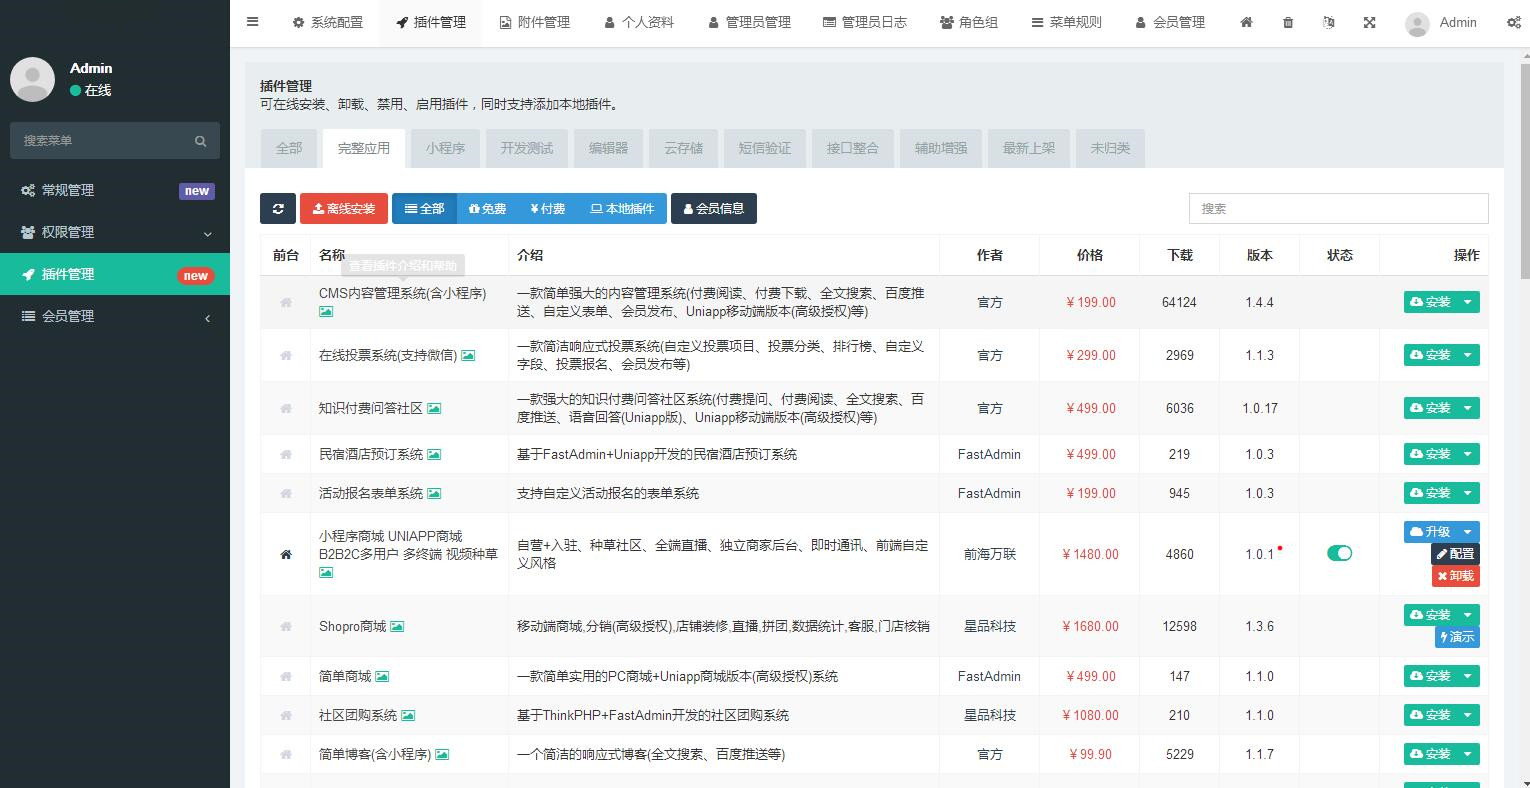The height and width of the screenshot is (788, 1530).
Task: Filter plugins by 免费
Action: point(488,208)
